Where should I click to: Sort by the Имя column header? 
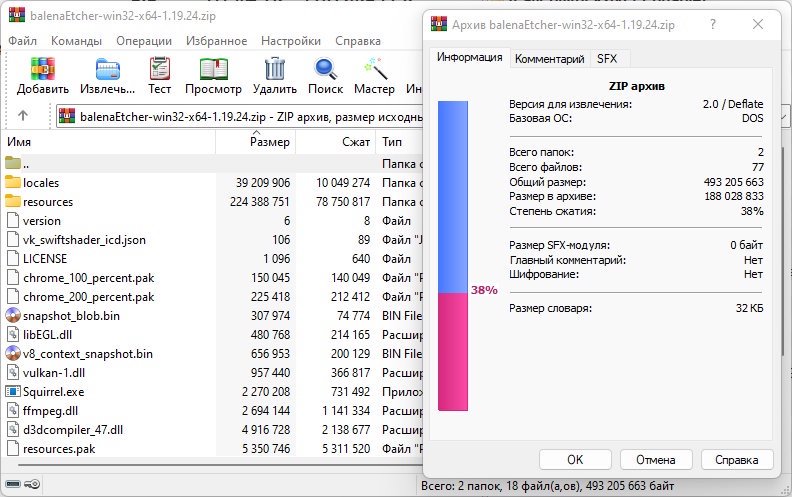click(x=109, y=142)
